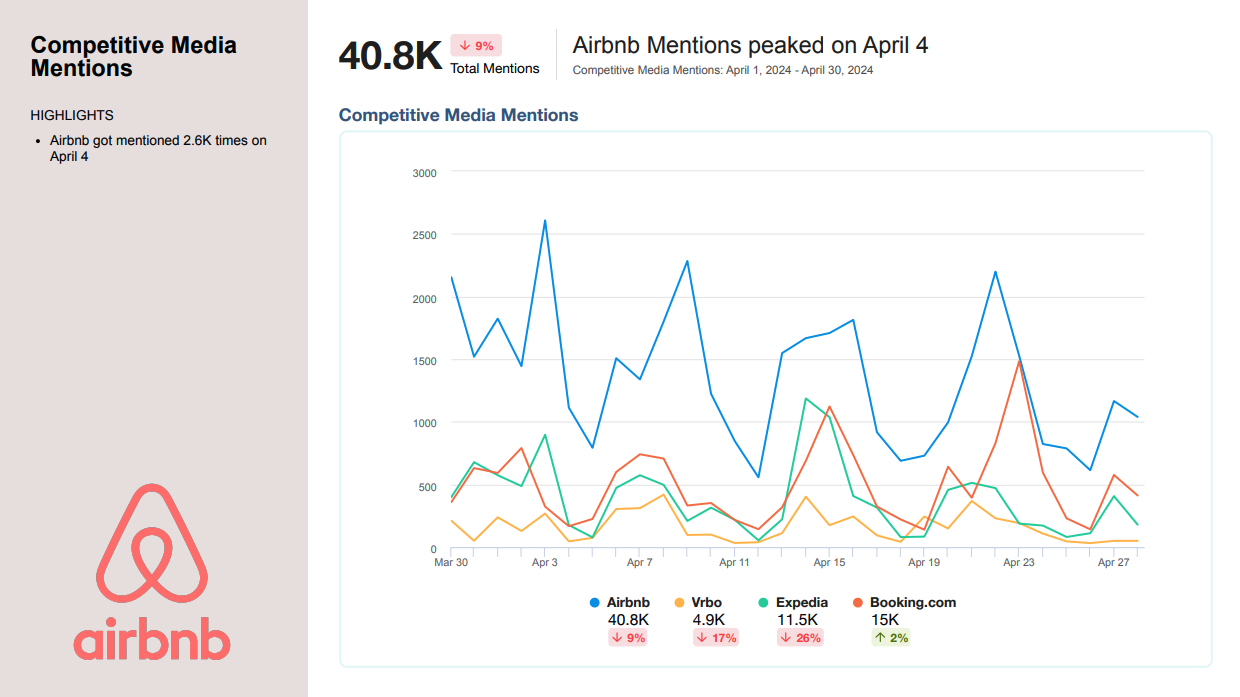The image size is (1240, 697).
Task: Click the green Expedia legend dot
Action: click(x=763, y=603)
